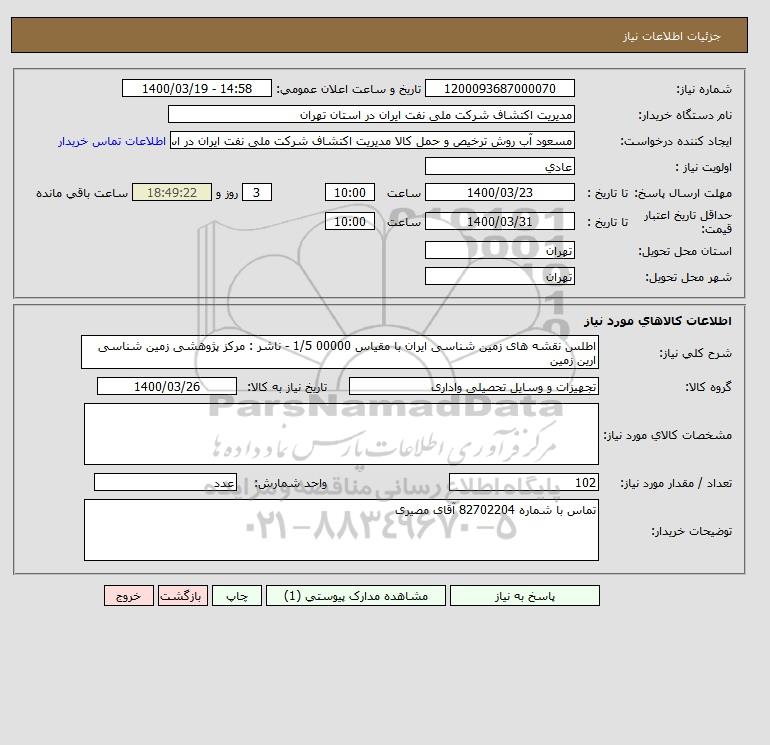Click the buyer organization name field
Image resolution: width=770 pixels, height=745 pixels.
[371, 114]
